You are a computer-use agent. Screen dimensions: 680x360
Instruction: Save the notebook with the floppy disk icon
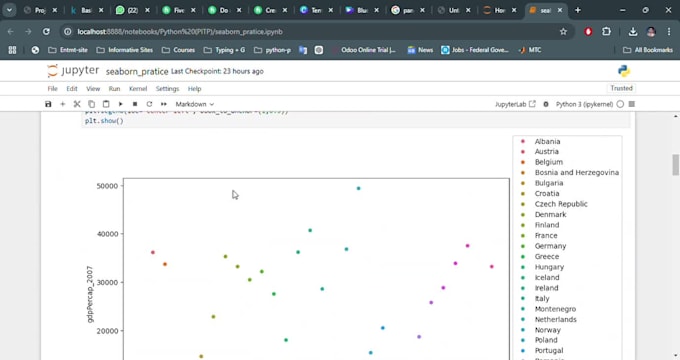pos(48,104)
